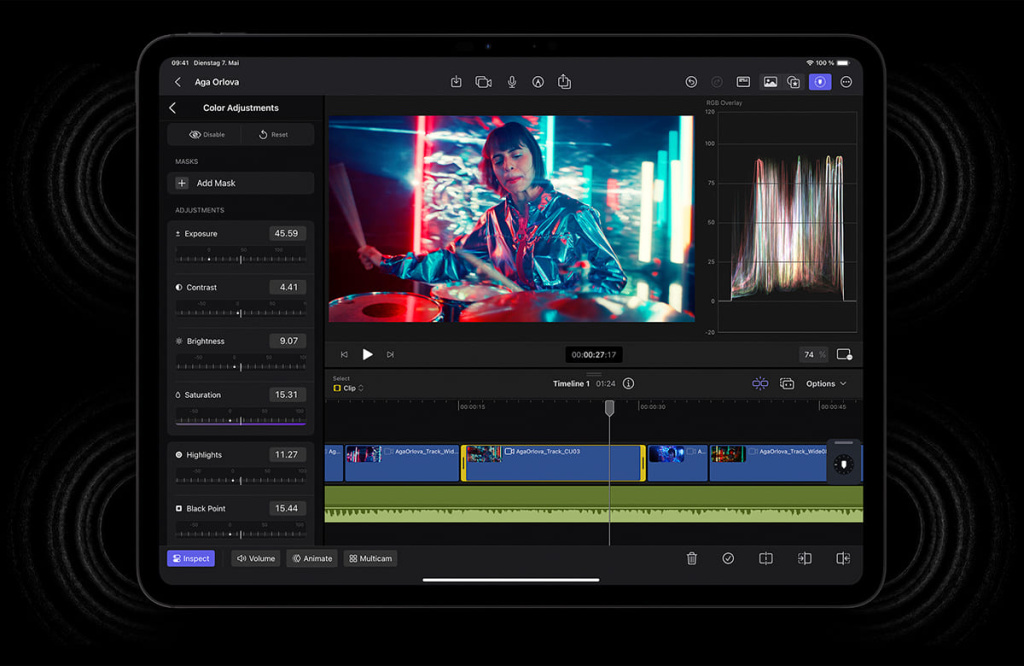Open the photo browser icon
The width and height of the screenshot is (1024, 666).
click(770, 82)
